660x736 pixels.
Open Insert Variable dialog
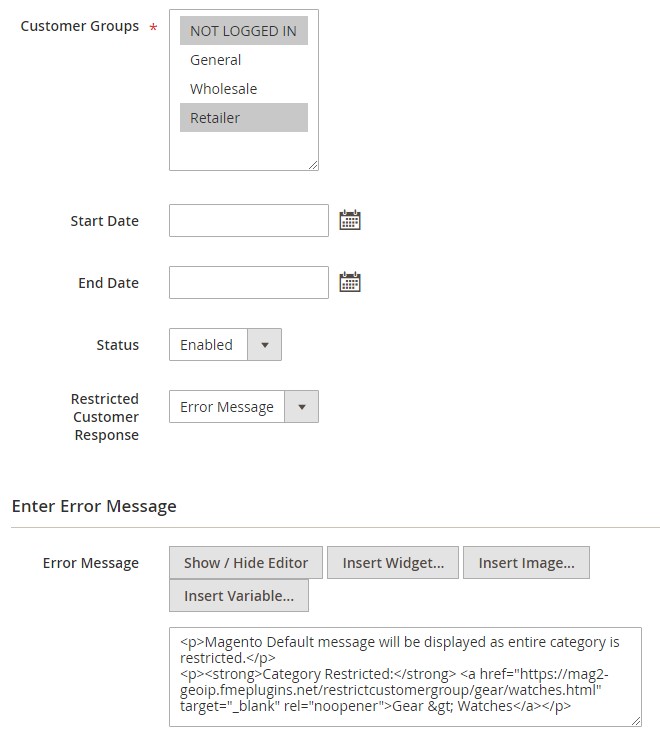[239, 596]
